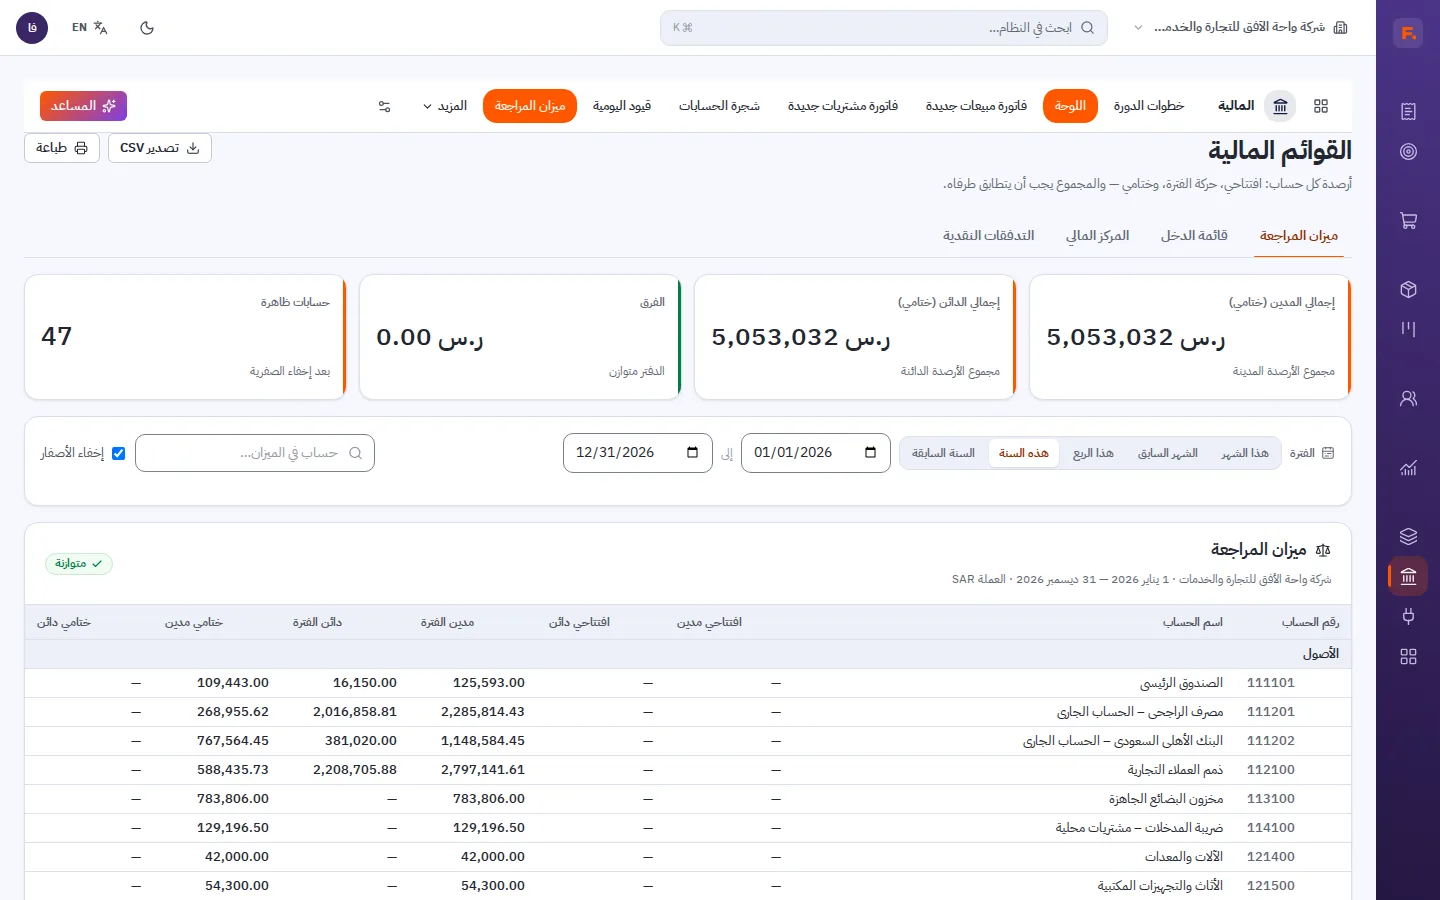Click the users icon in the sidebar
The image size is (1440, 900).
pyautogui.click(x=1408, y=399)
